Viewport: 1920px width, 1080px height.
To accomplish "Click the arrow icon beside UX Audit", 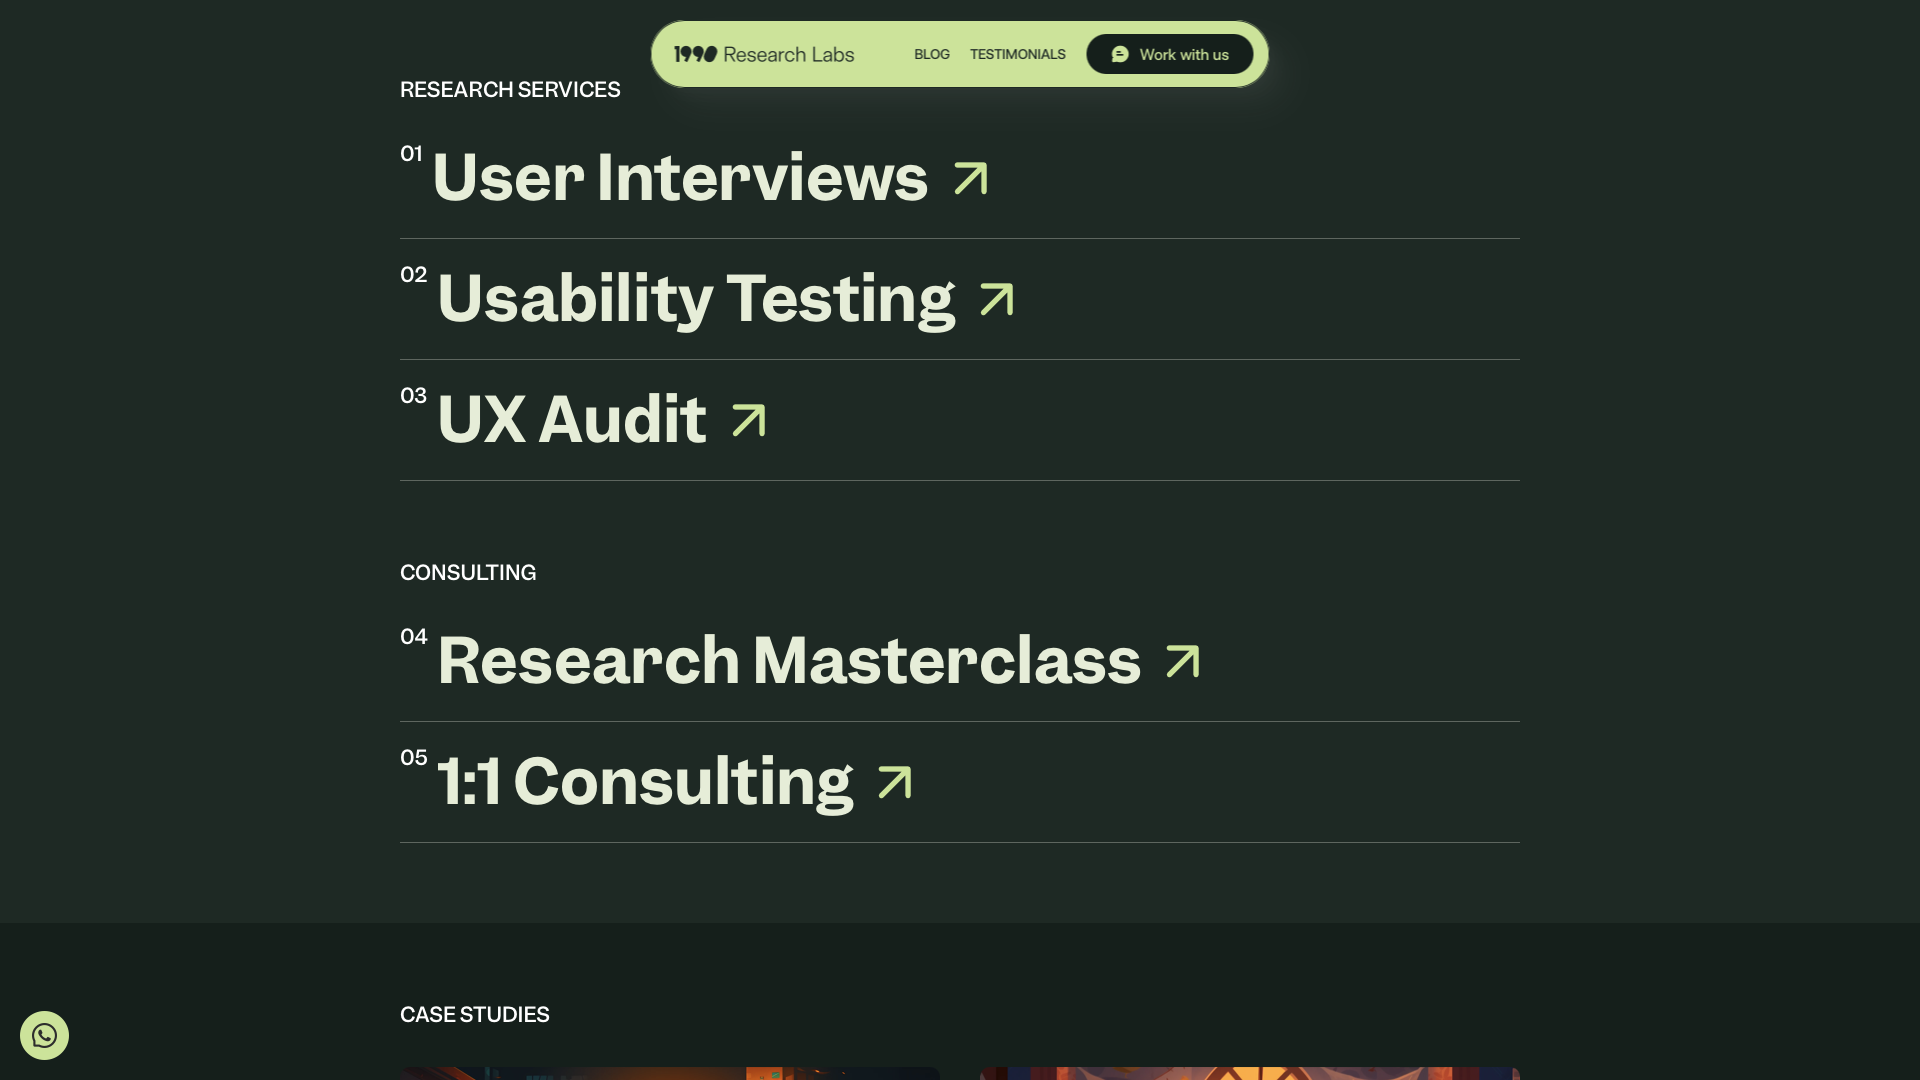I will [748, 421].
